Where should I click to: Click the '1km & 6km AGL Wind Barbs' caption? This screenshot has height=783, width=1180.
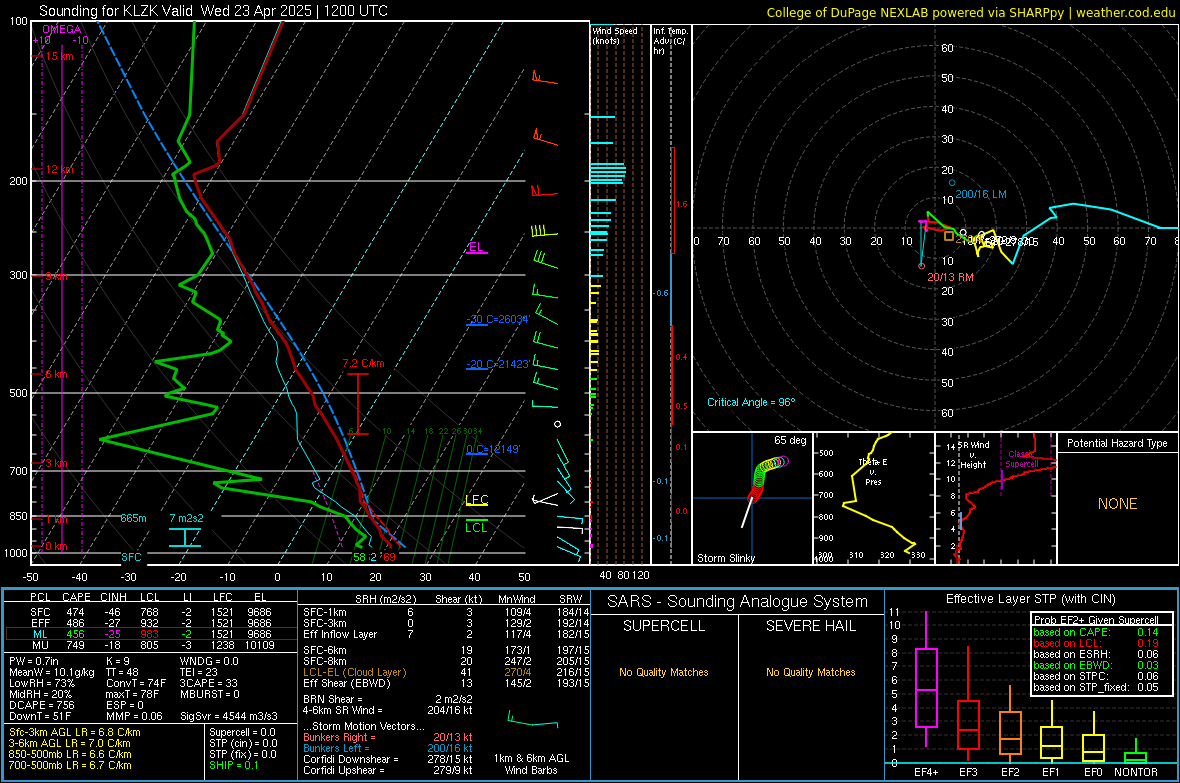pyautogui.click(x=531, y=764)
